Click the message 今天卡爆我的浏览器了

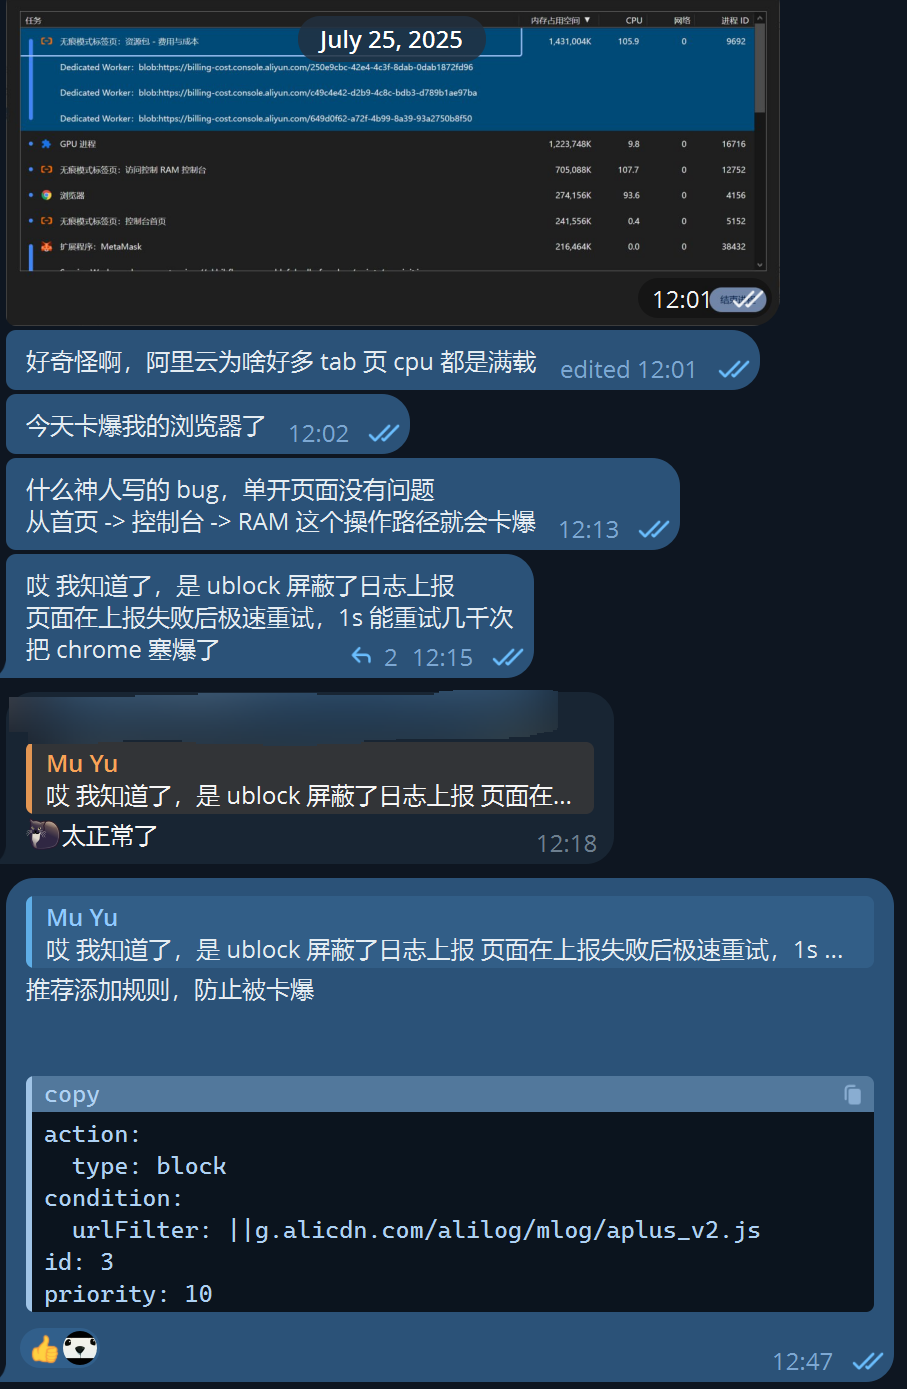click(146, 426)
